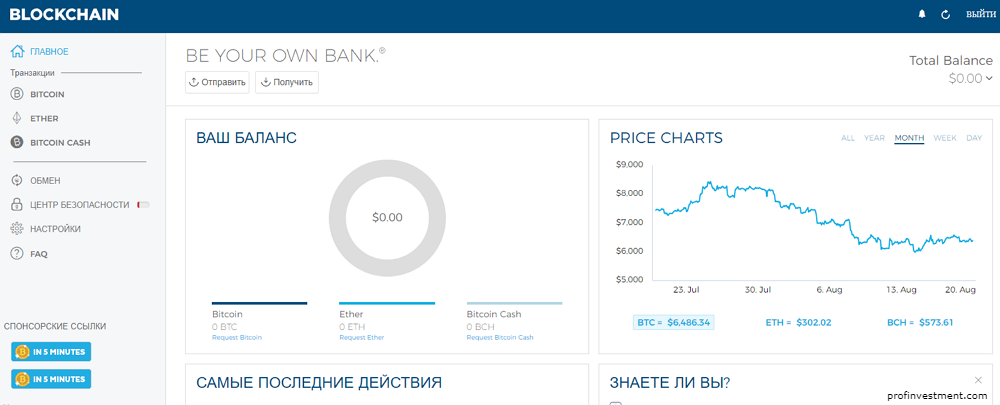Switch price chart to WEEK
1000x405 pixels.
(945, 138)
